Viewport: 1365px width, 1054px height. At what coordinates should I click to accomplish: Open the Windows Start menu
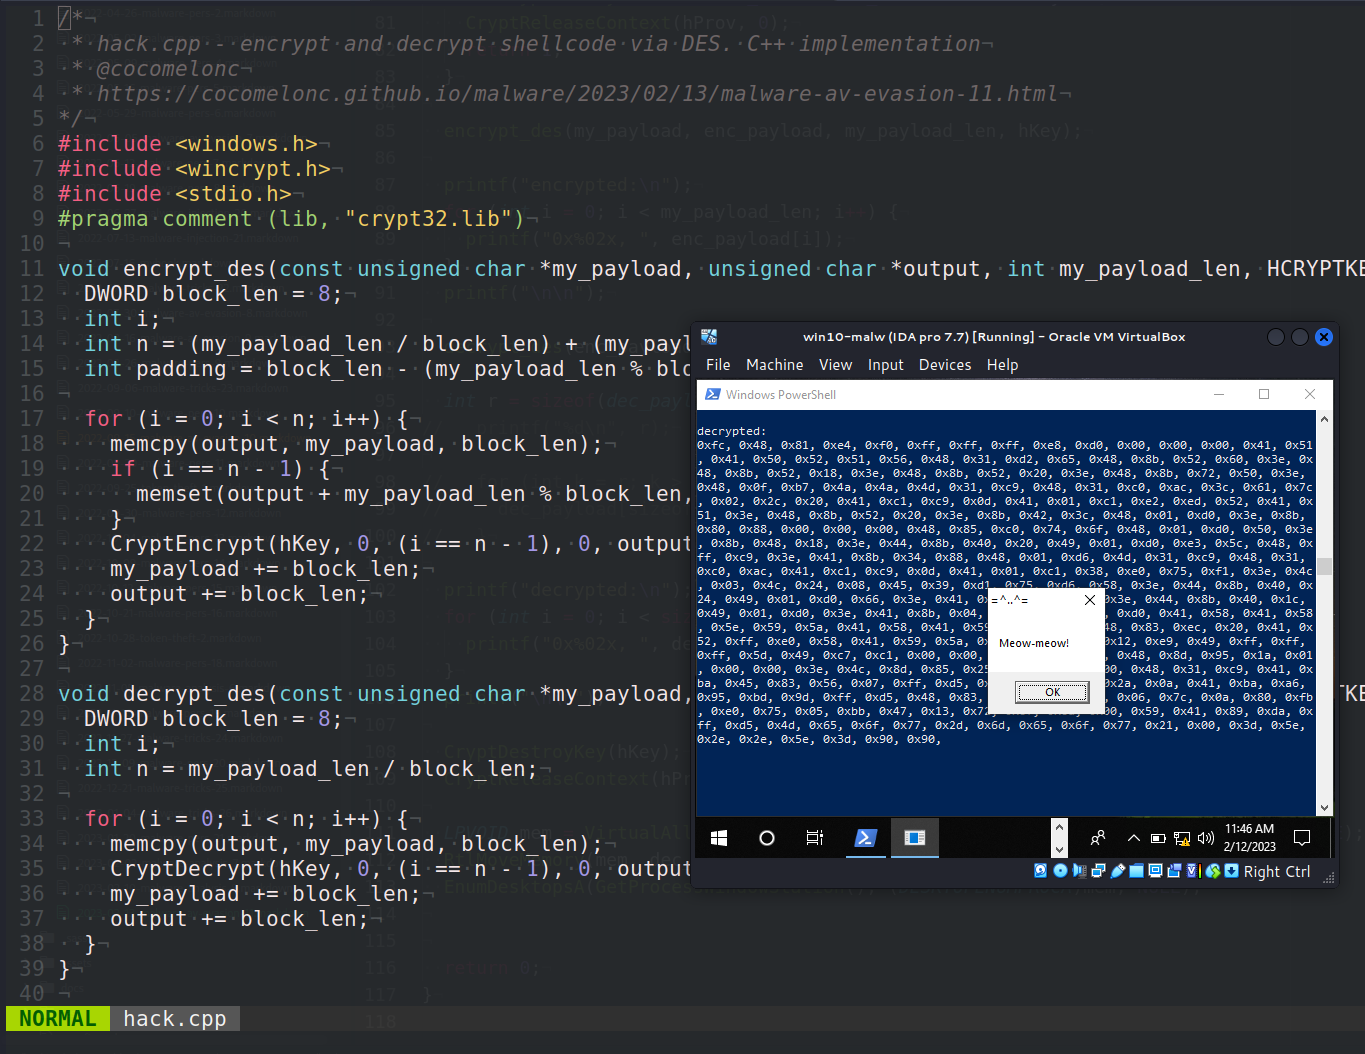click(718, 838)
